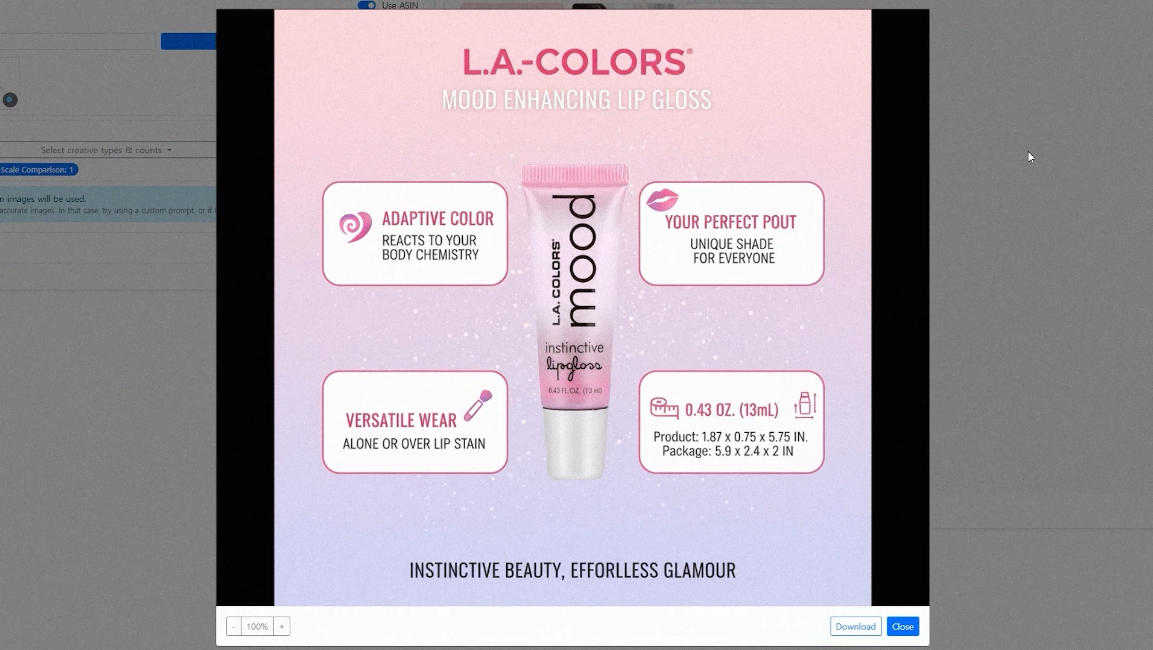
Task: Download the lip gloss infographic image
Action: coord(855,626)
